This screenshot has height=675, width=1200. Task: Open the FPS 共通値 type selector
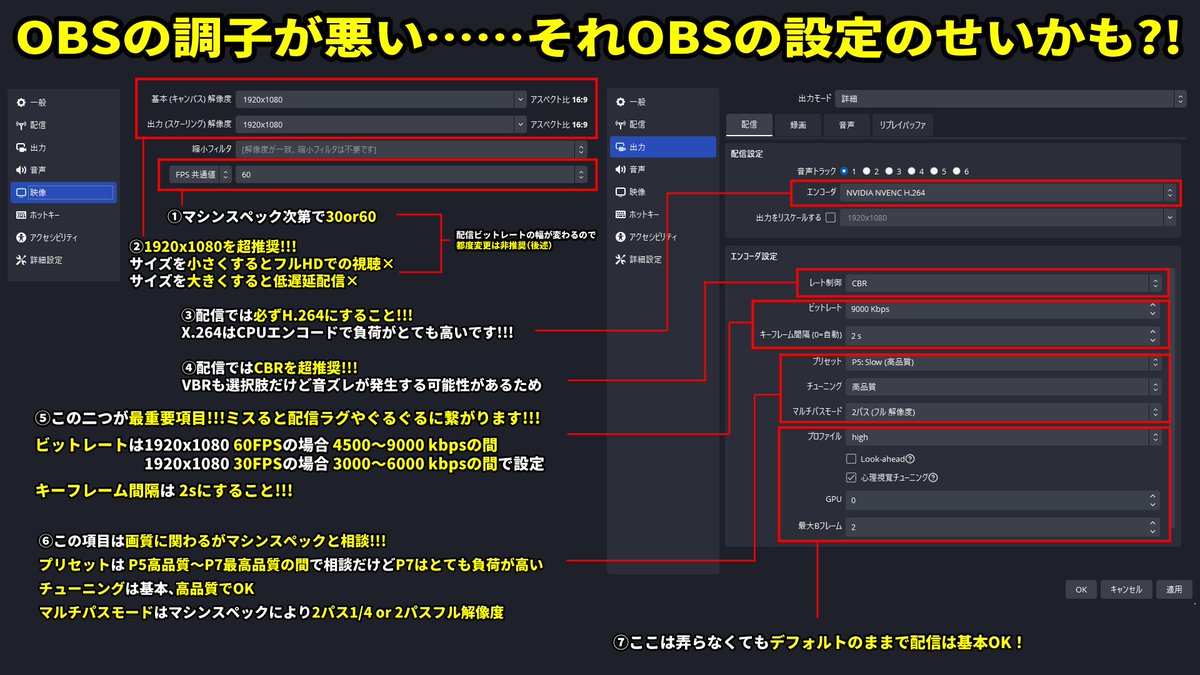coord(200,175)
